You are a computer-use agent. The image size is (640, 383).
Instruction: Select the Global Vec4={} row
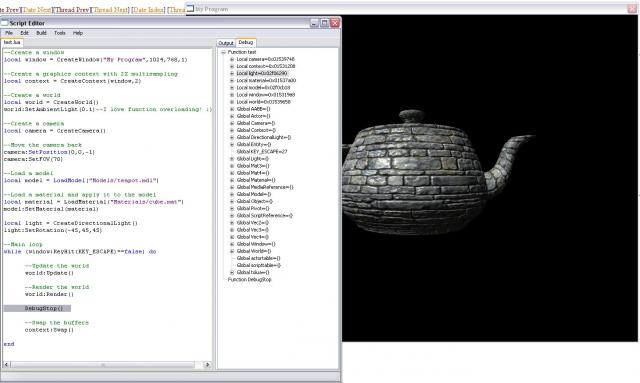(x=253, y=237)
